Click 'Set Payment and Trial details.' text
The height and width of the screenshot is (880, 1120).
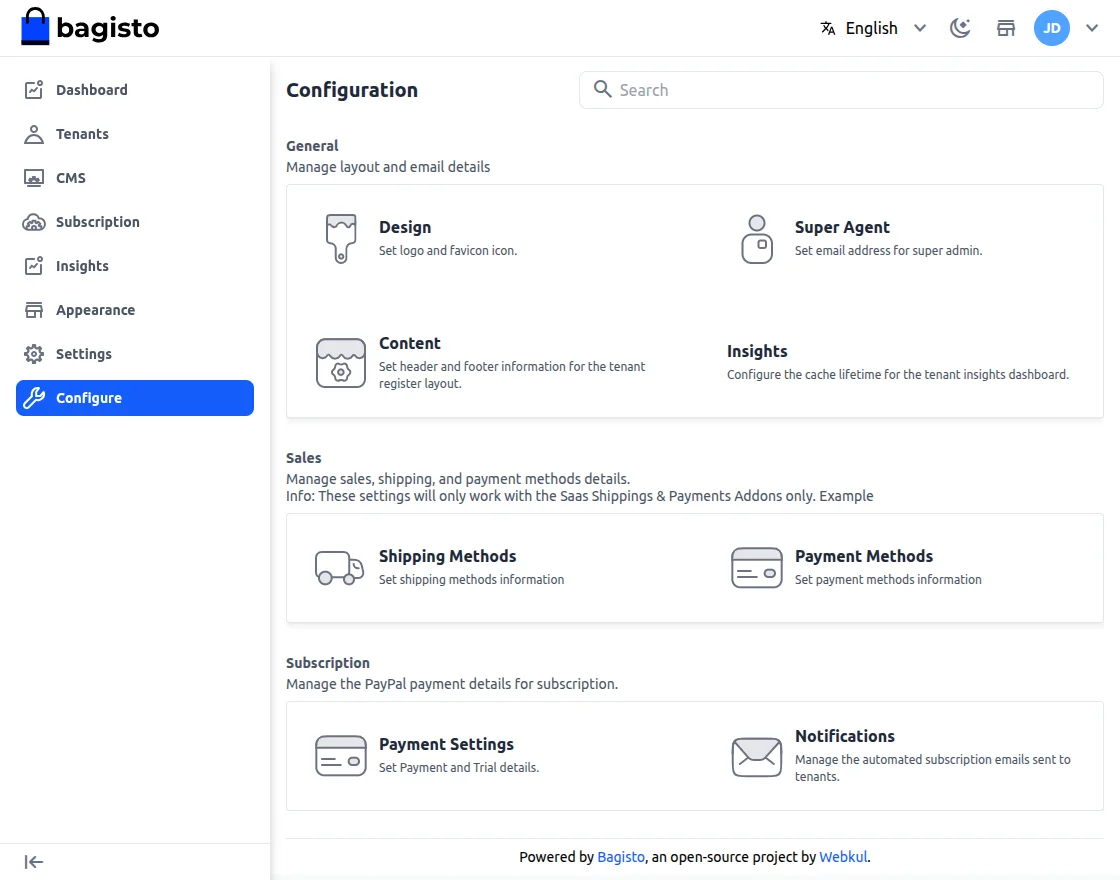click(x=459, y=767)
